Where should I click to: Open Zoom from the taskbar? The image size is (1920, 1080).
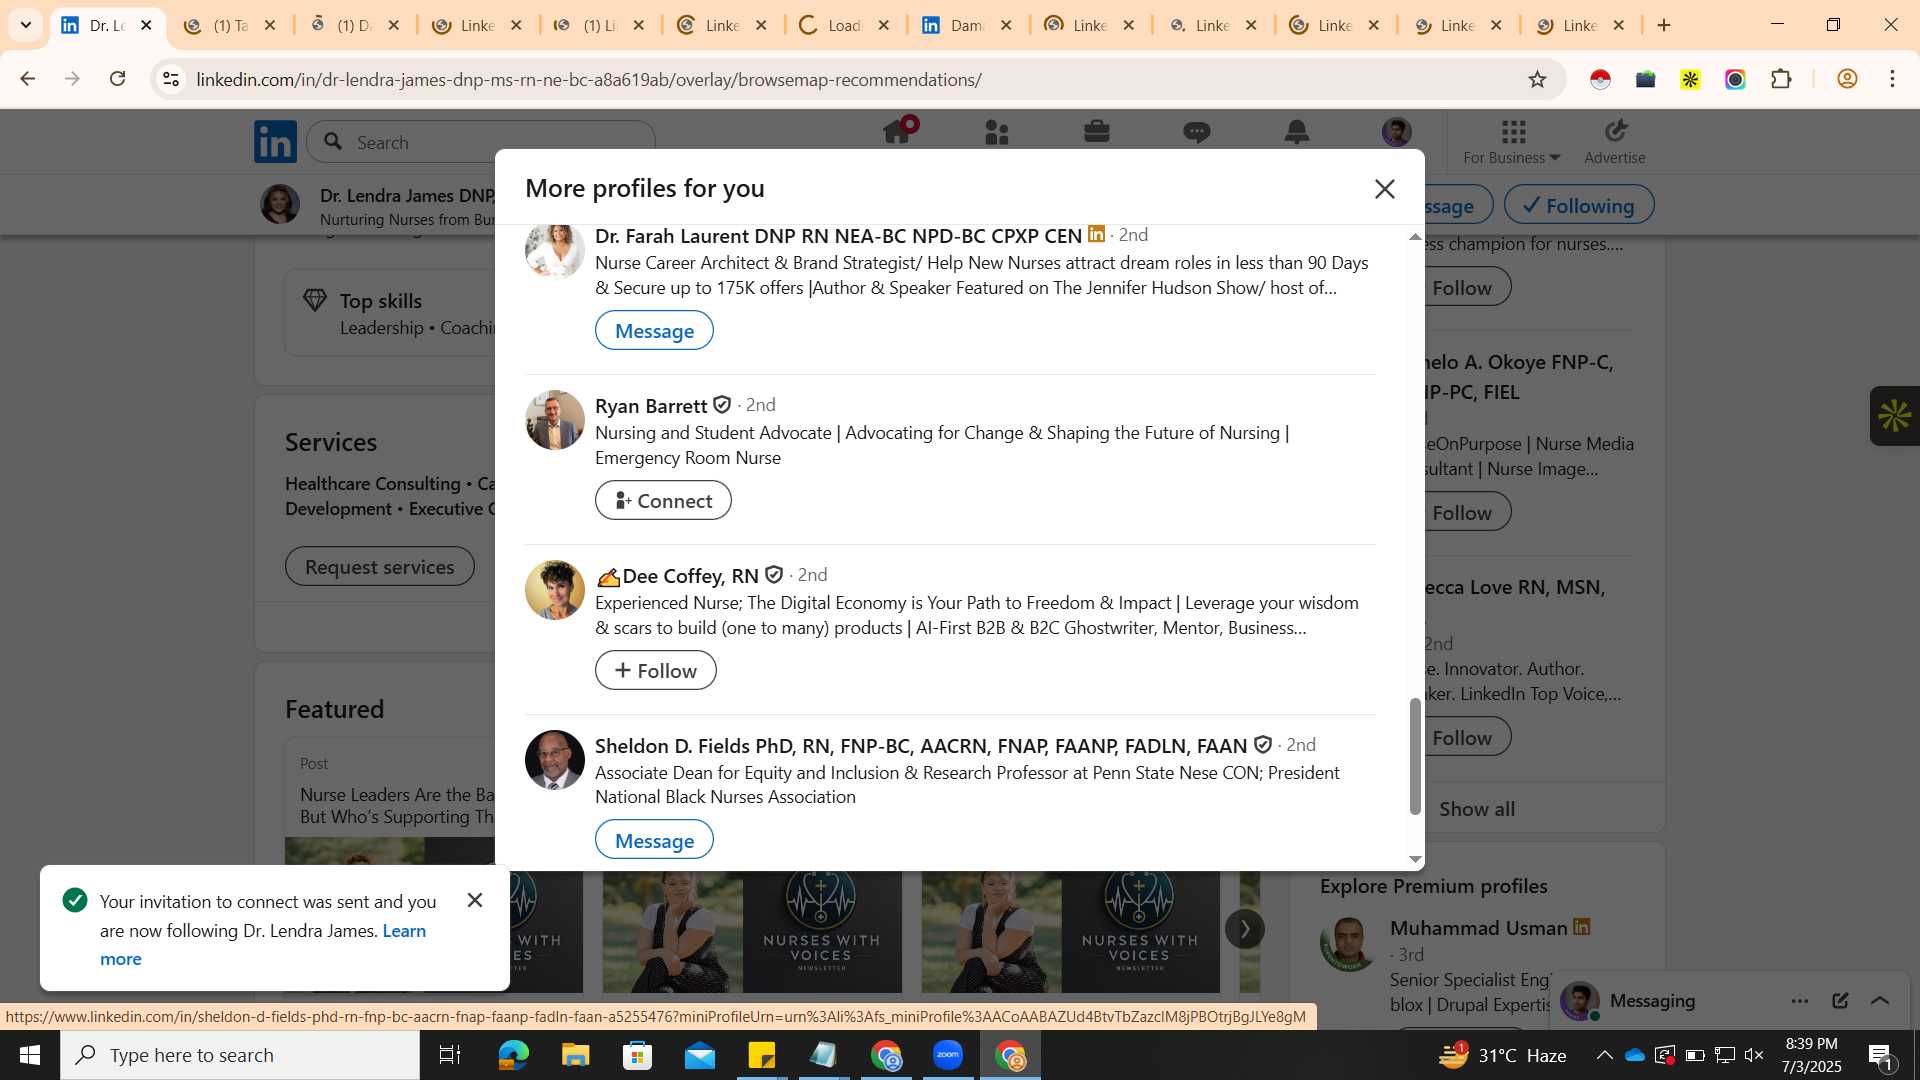[948, 1055]
